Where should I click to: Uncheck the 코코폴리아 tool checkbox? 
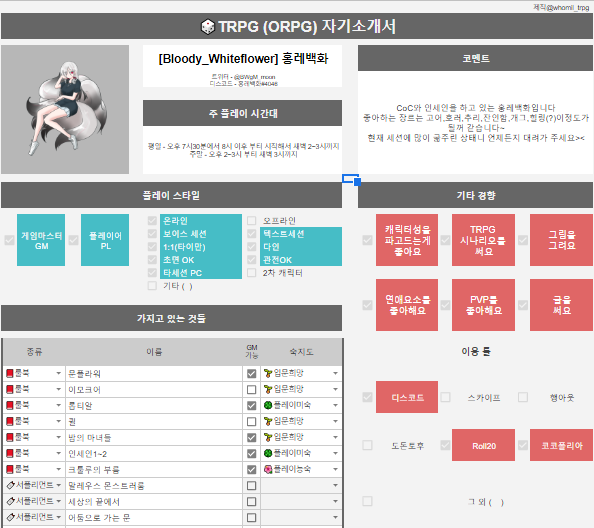[523, 445]
